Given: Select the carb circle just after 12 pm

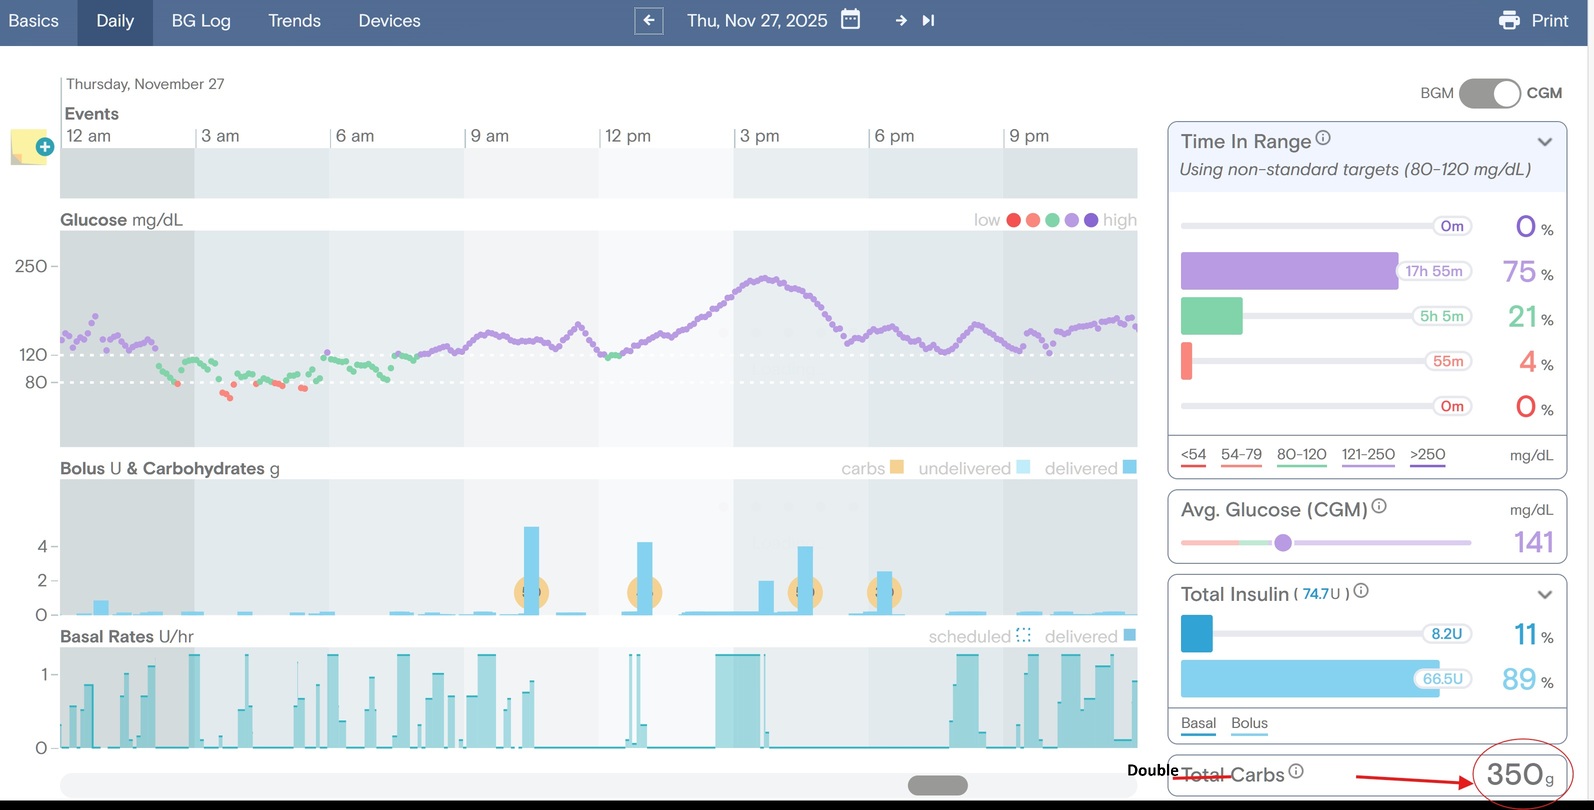Looking at the screenshot, I should coord(644,592).
